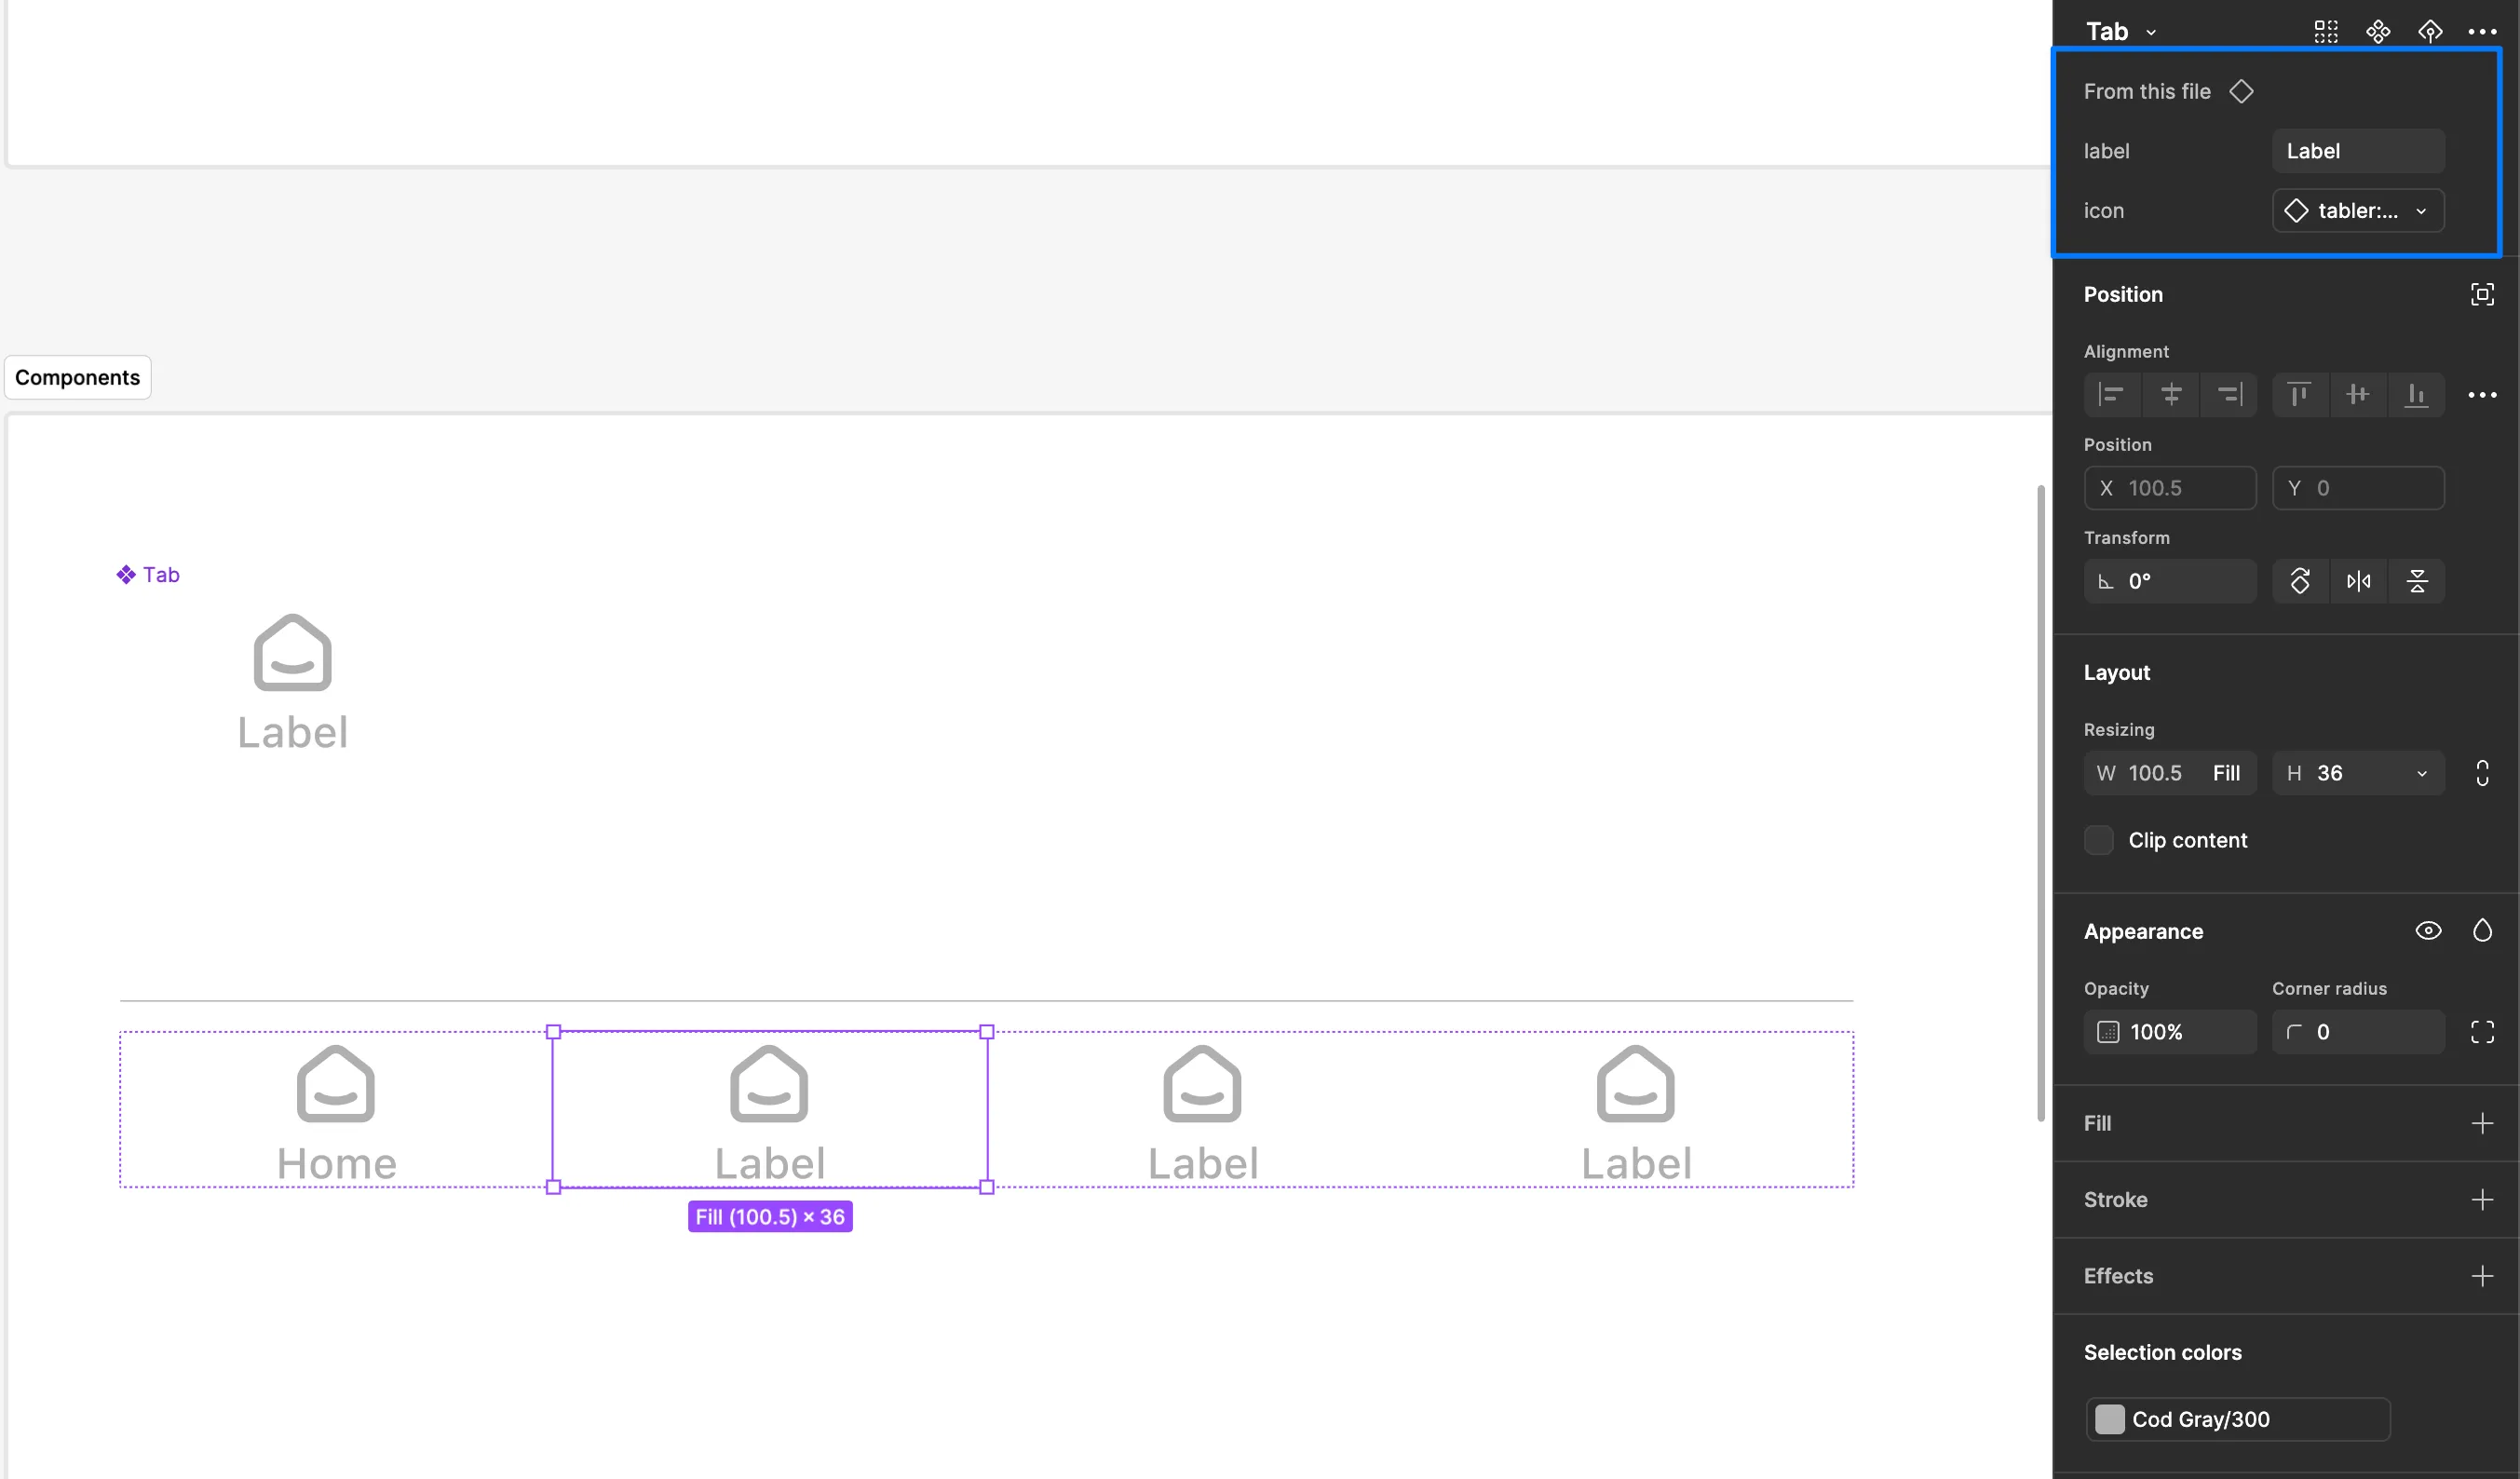Open the more options menu in header
This screenshot has height=1479, width=2520.
pyautogui.click(x=2482, y=31)
